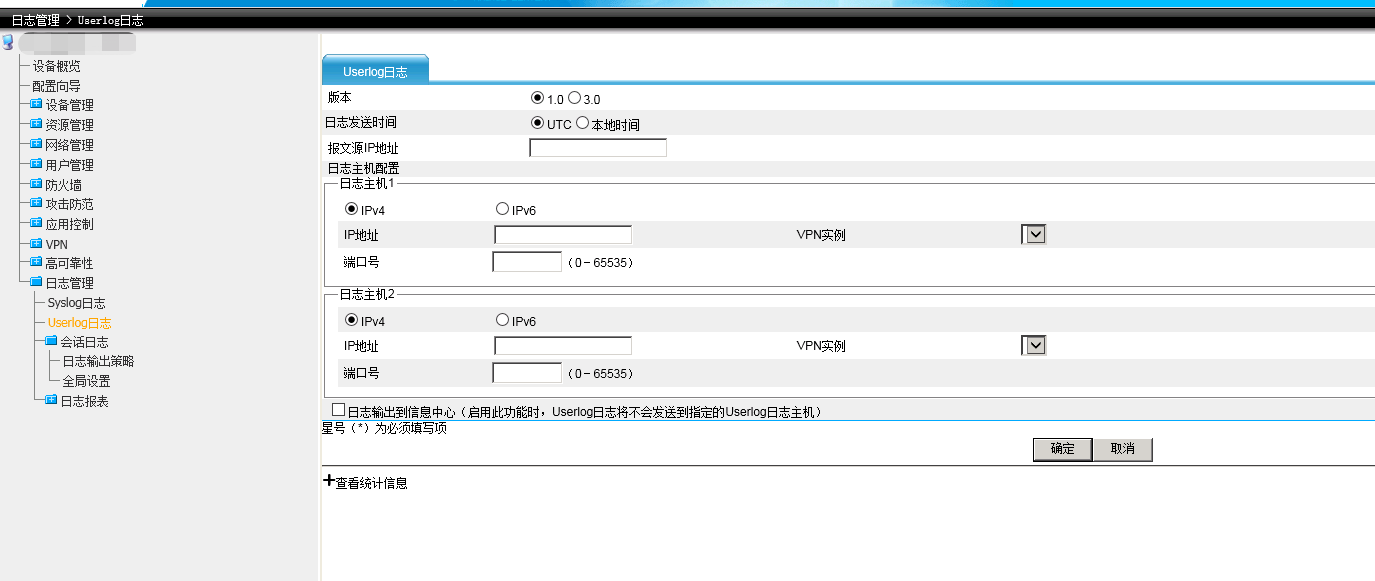Viewport: 1375px width, 581px height.
Task: Click 日志管理 in the breadcrumb
Action: click(35, 20)
